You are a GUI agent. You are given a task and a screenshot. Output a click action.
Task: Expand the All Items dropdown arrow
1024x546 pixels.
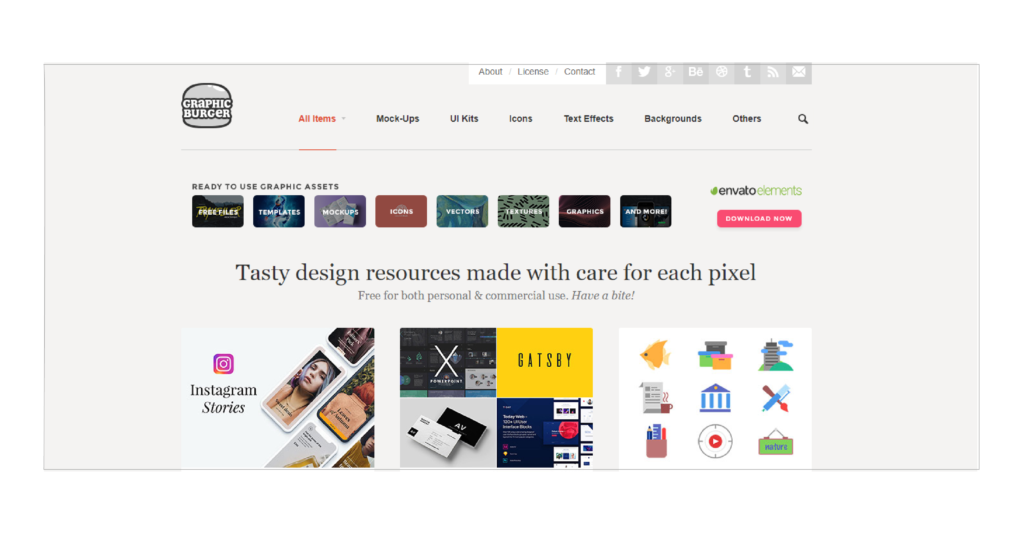[344, 119]
